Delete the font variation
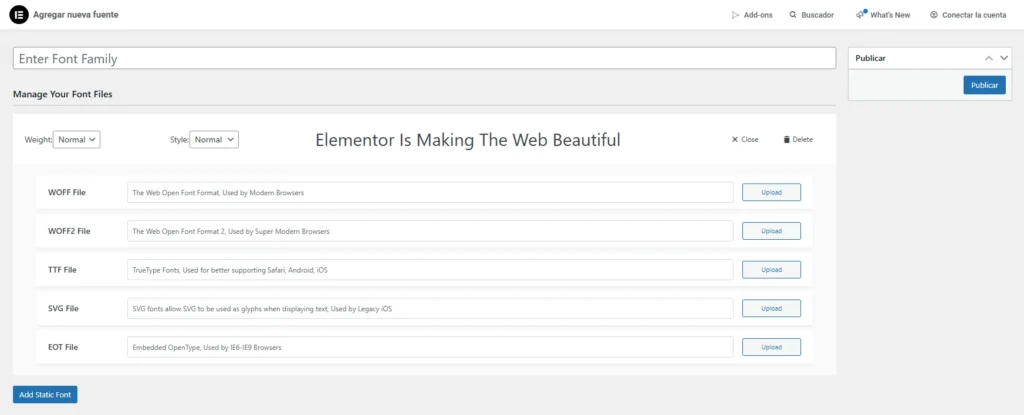1024x415 pixels. 797,140
